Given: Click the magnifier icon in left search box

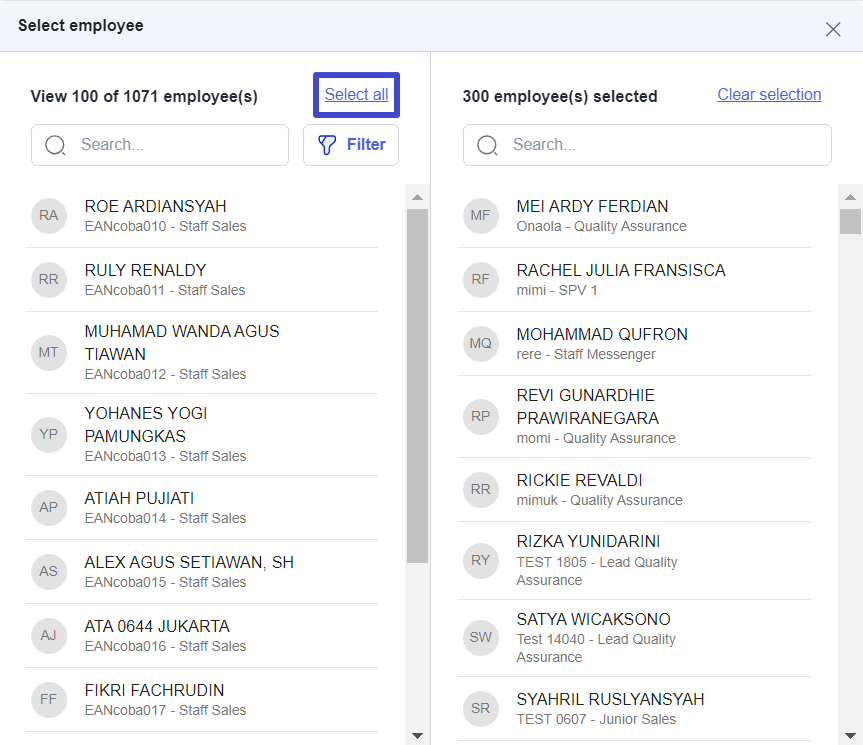Looking at the screenshot, I should [56, 145].
